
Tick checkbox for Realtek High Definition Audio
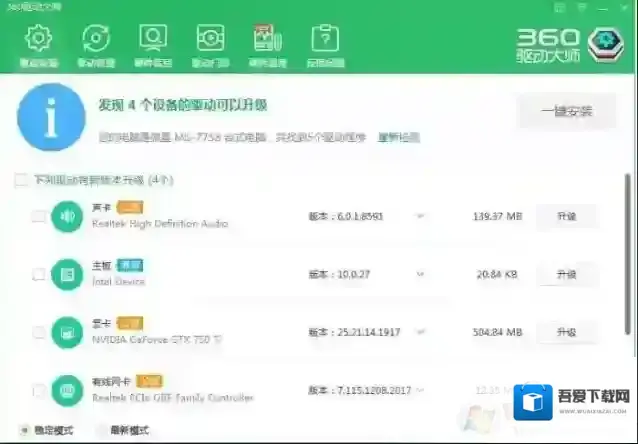pos(38,216)
